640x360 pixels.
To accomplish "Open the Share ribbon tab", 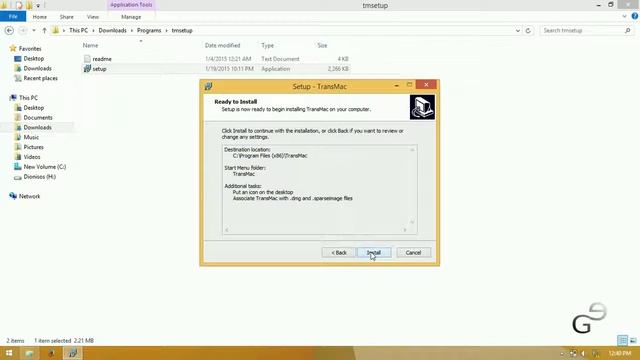I will [x=67, y=17].
